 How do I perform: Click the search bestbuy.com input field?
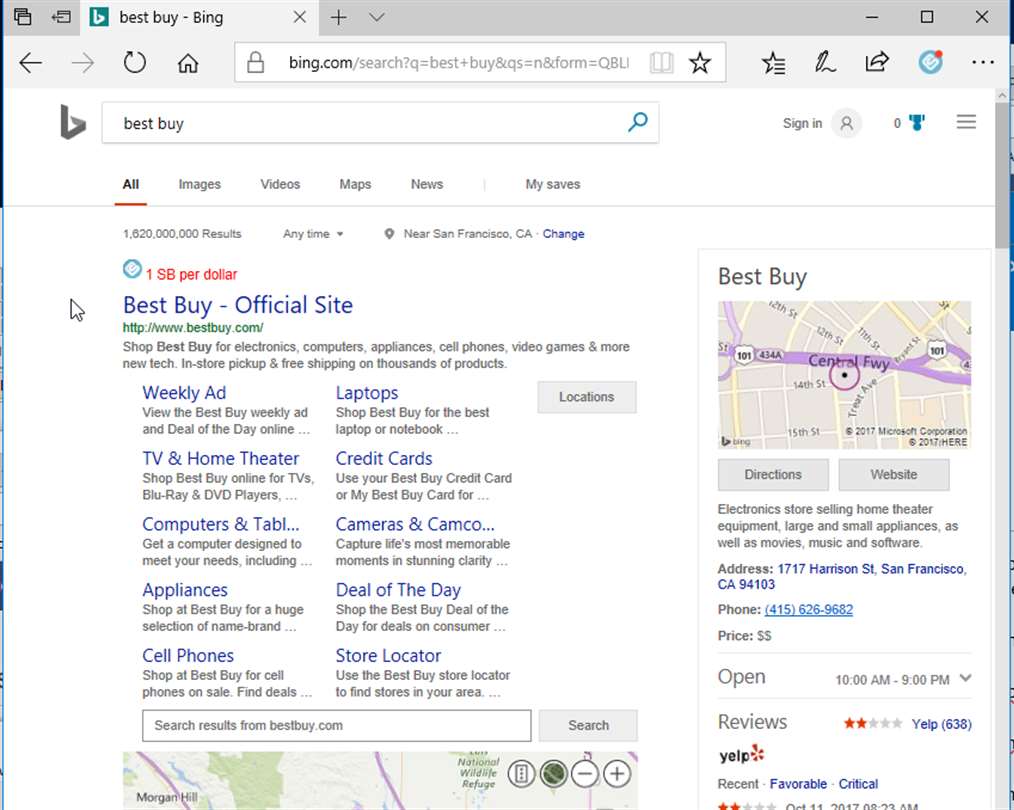point(336,725)
